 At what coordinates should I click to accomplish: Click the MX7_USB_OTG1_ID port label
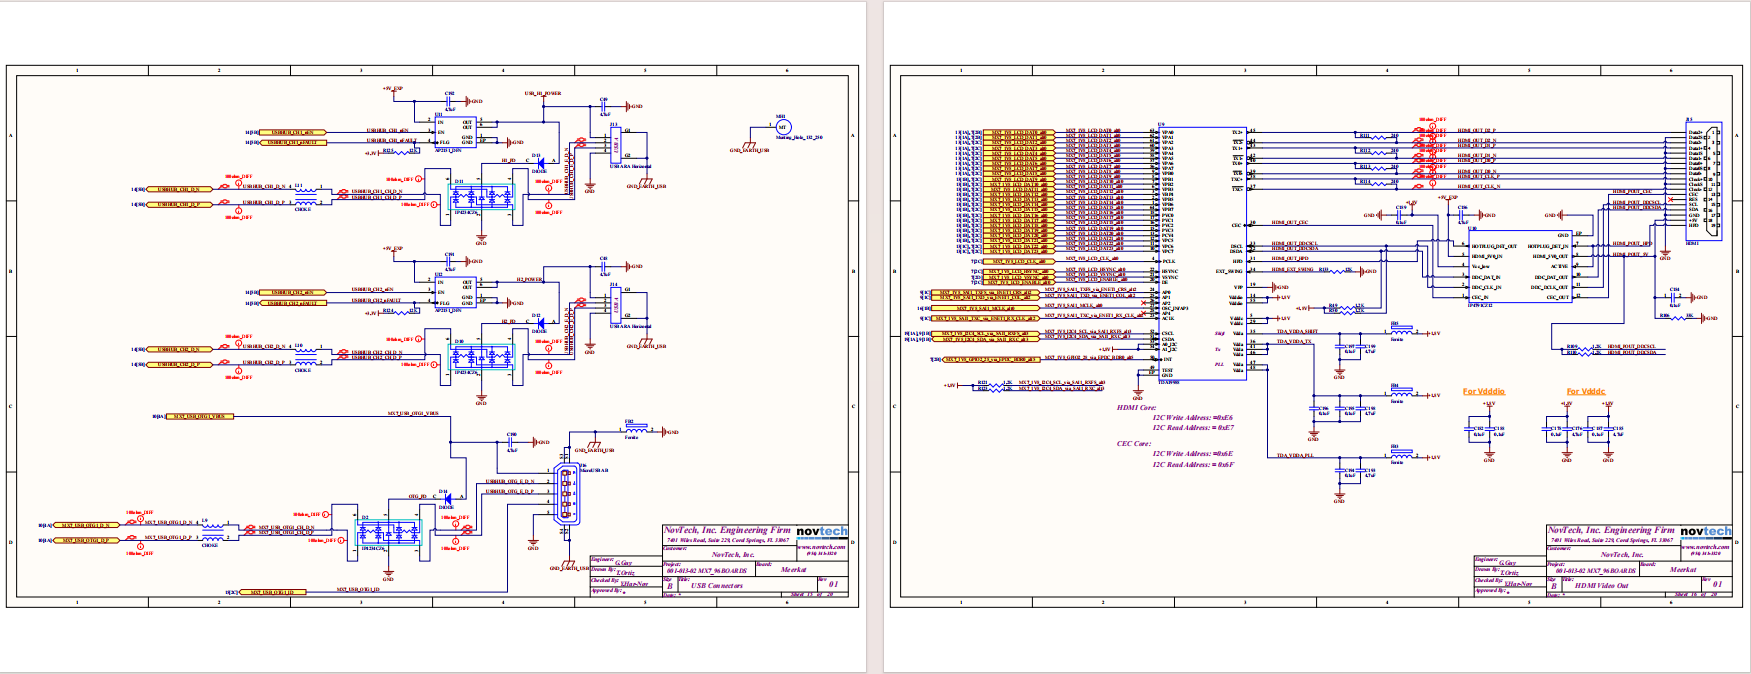pyautogui.click(x=272, y=592)
